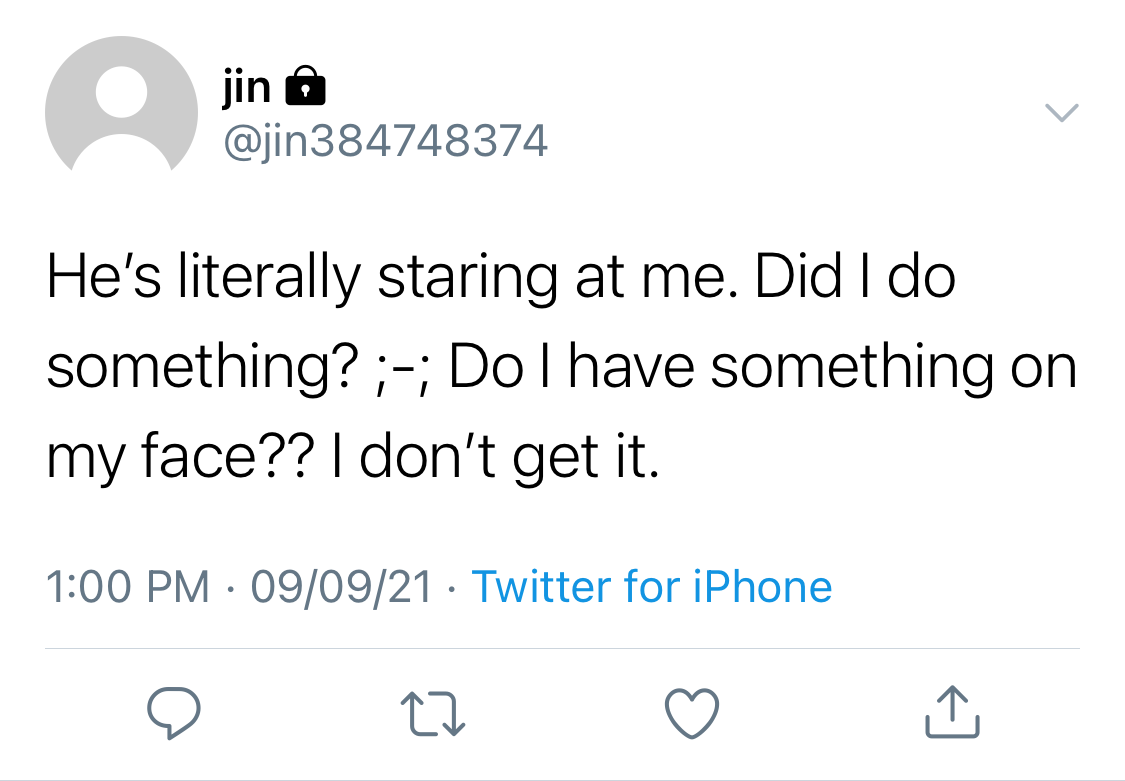Image resolution: width=1125 pixels, height=781 pixels.
Task: Open jin's gray default profile avatar
Action: pos(121,105)
